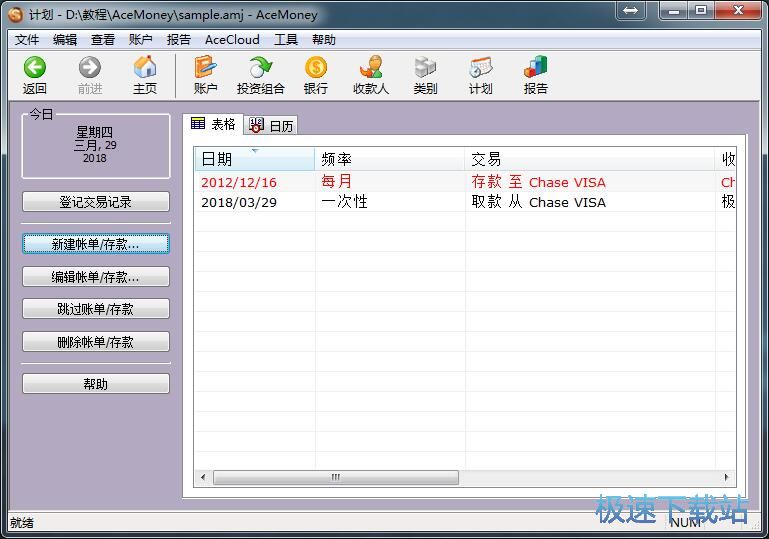Viewport: 769px width, 539px height.
Task: Open the 账户 menu in menu bar
Action: pyautogui.click(x=140, y=40)
